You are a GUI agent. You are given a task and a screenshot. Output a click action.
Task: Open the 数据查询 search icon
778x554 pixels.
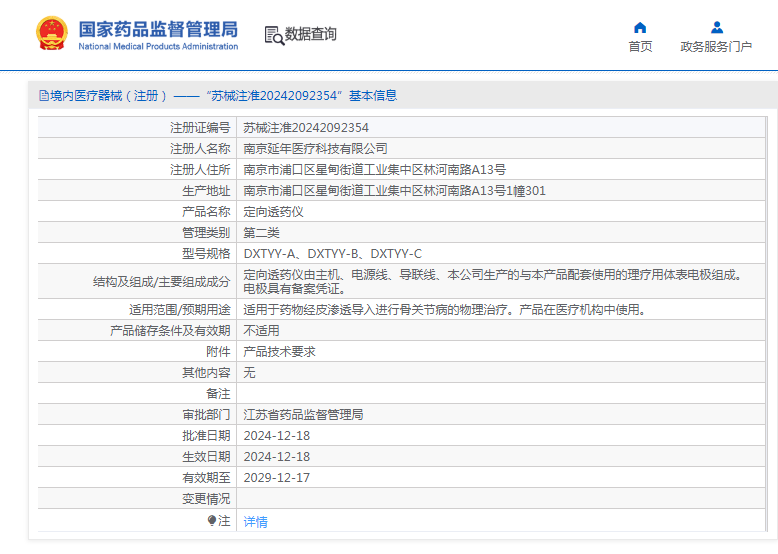click(x=274, y=35)
